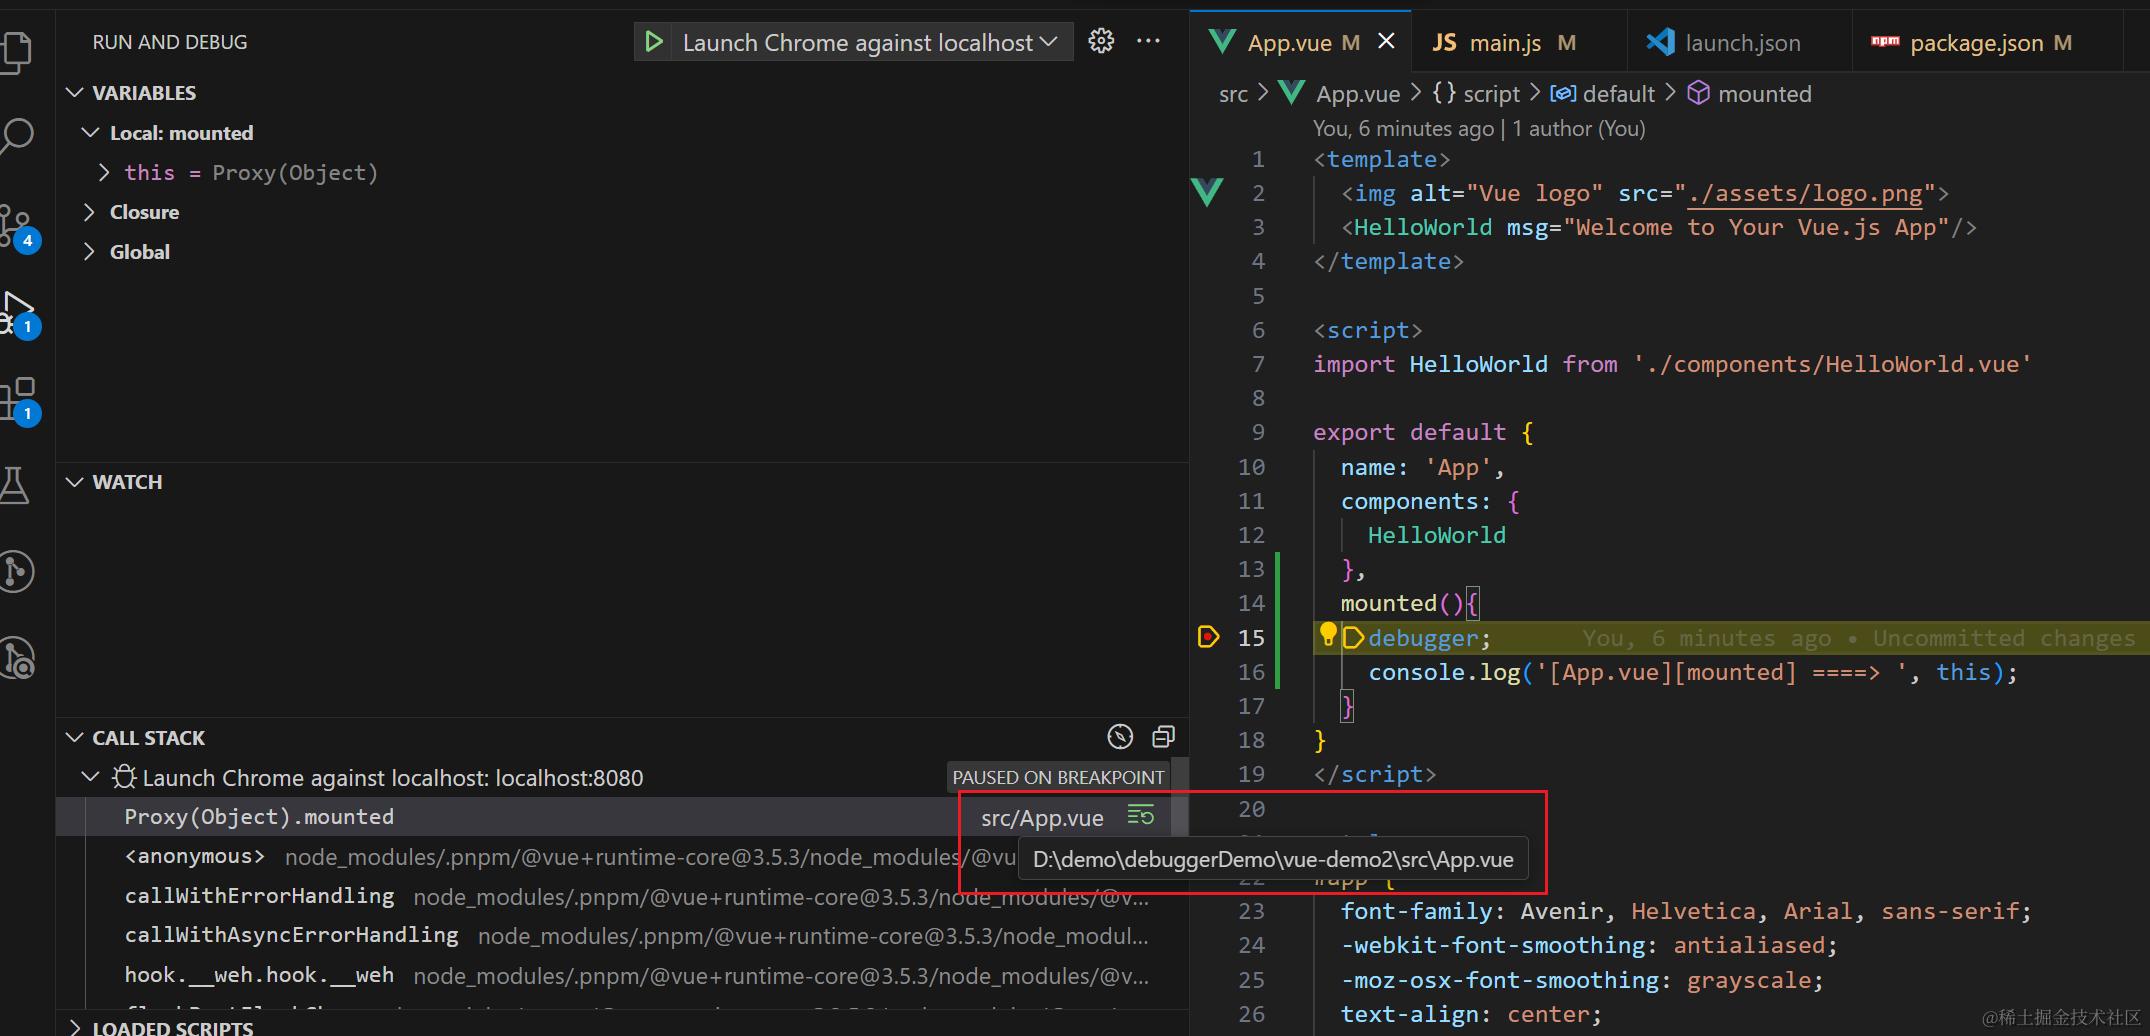Click the Call Stack panel vertical scrollbar

pyautogui.click(x=1180, y=796)
